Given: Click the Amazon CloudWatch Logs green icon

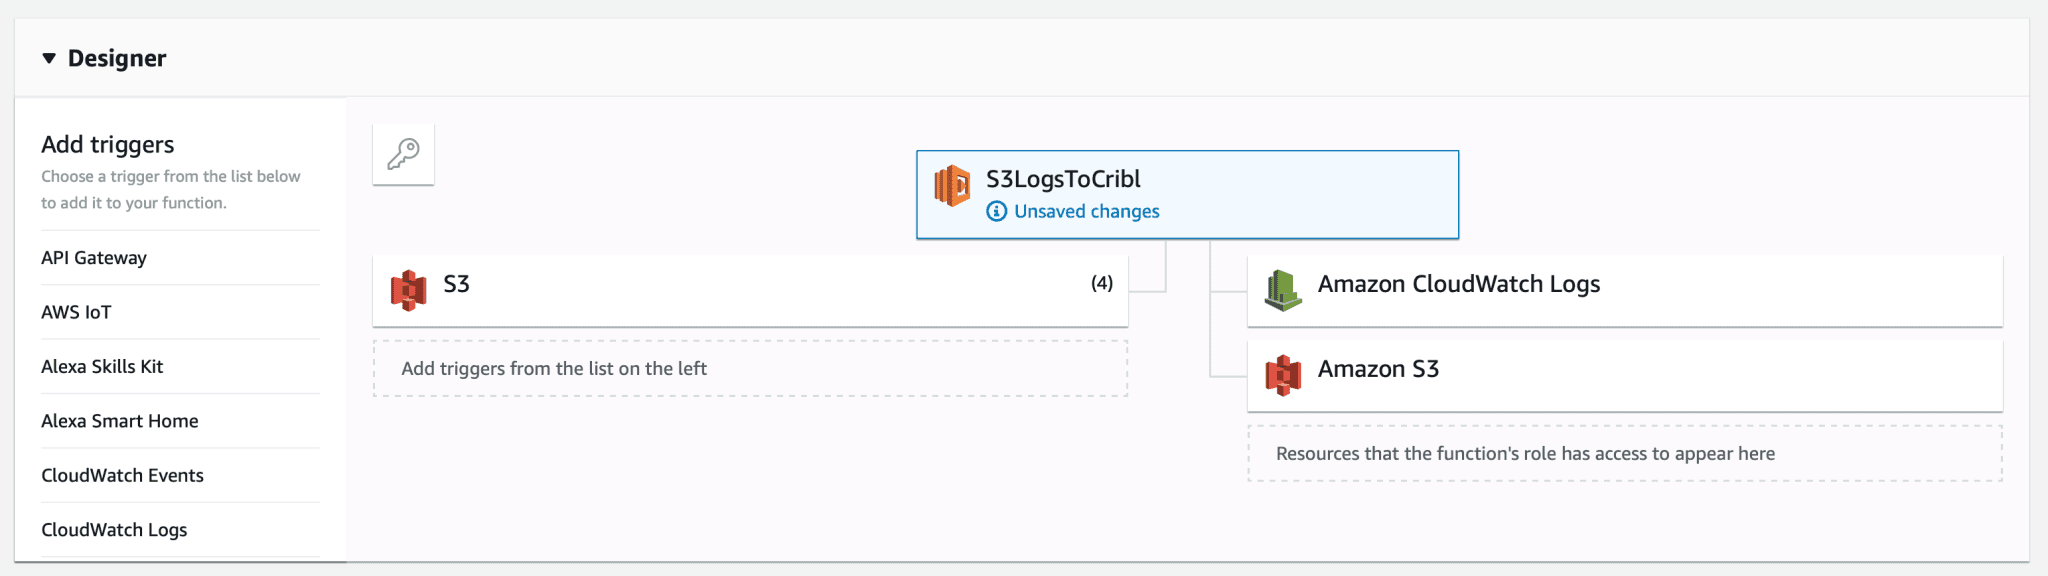Looking at the screenshot, I should [1283, 290].
